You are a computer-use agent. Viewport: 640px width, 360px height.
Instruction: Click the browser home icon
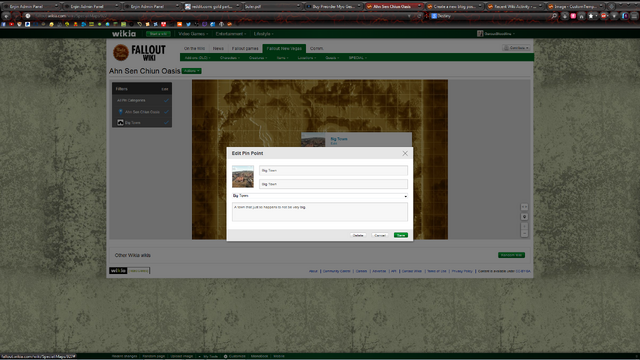(582, 16)
